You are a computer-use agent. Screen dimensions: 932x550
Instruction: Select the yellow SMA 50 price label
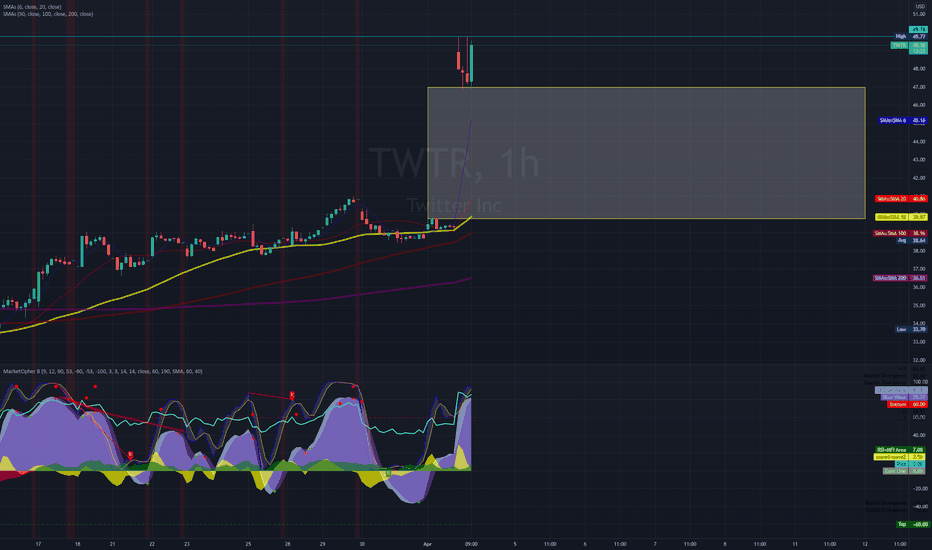pyautogui.click(x=901, y=217)
